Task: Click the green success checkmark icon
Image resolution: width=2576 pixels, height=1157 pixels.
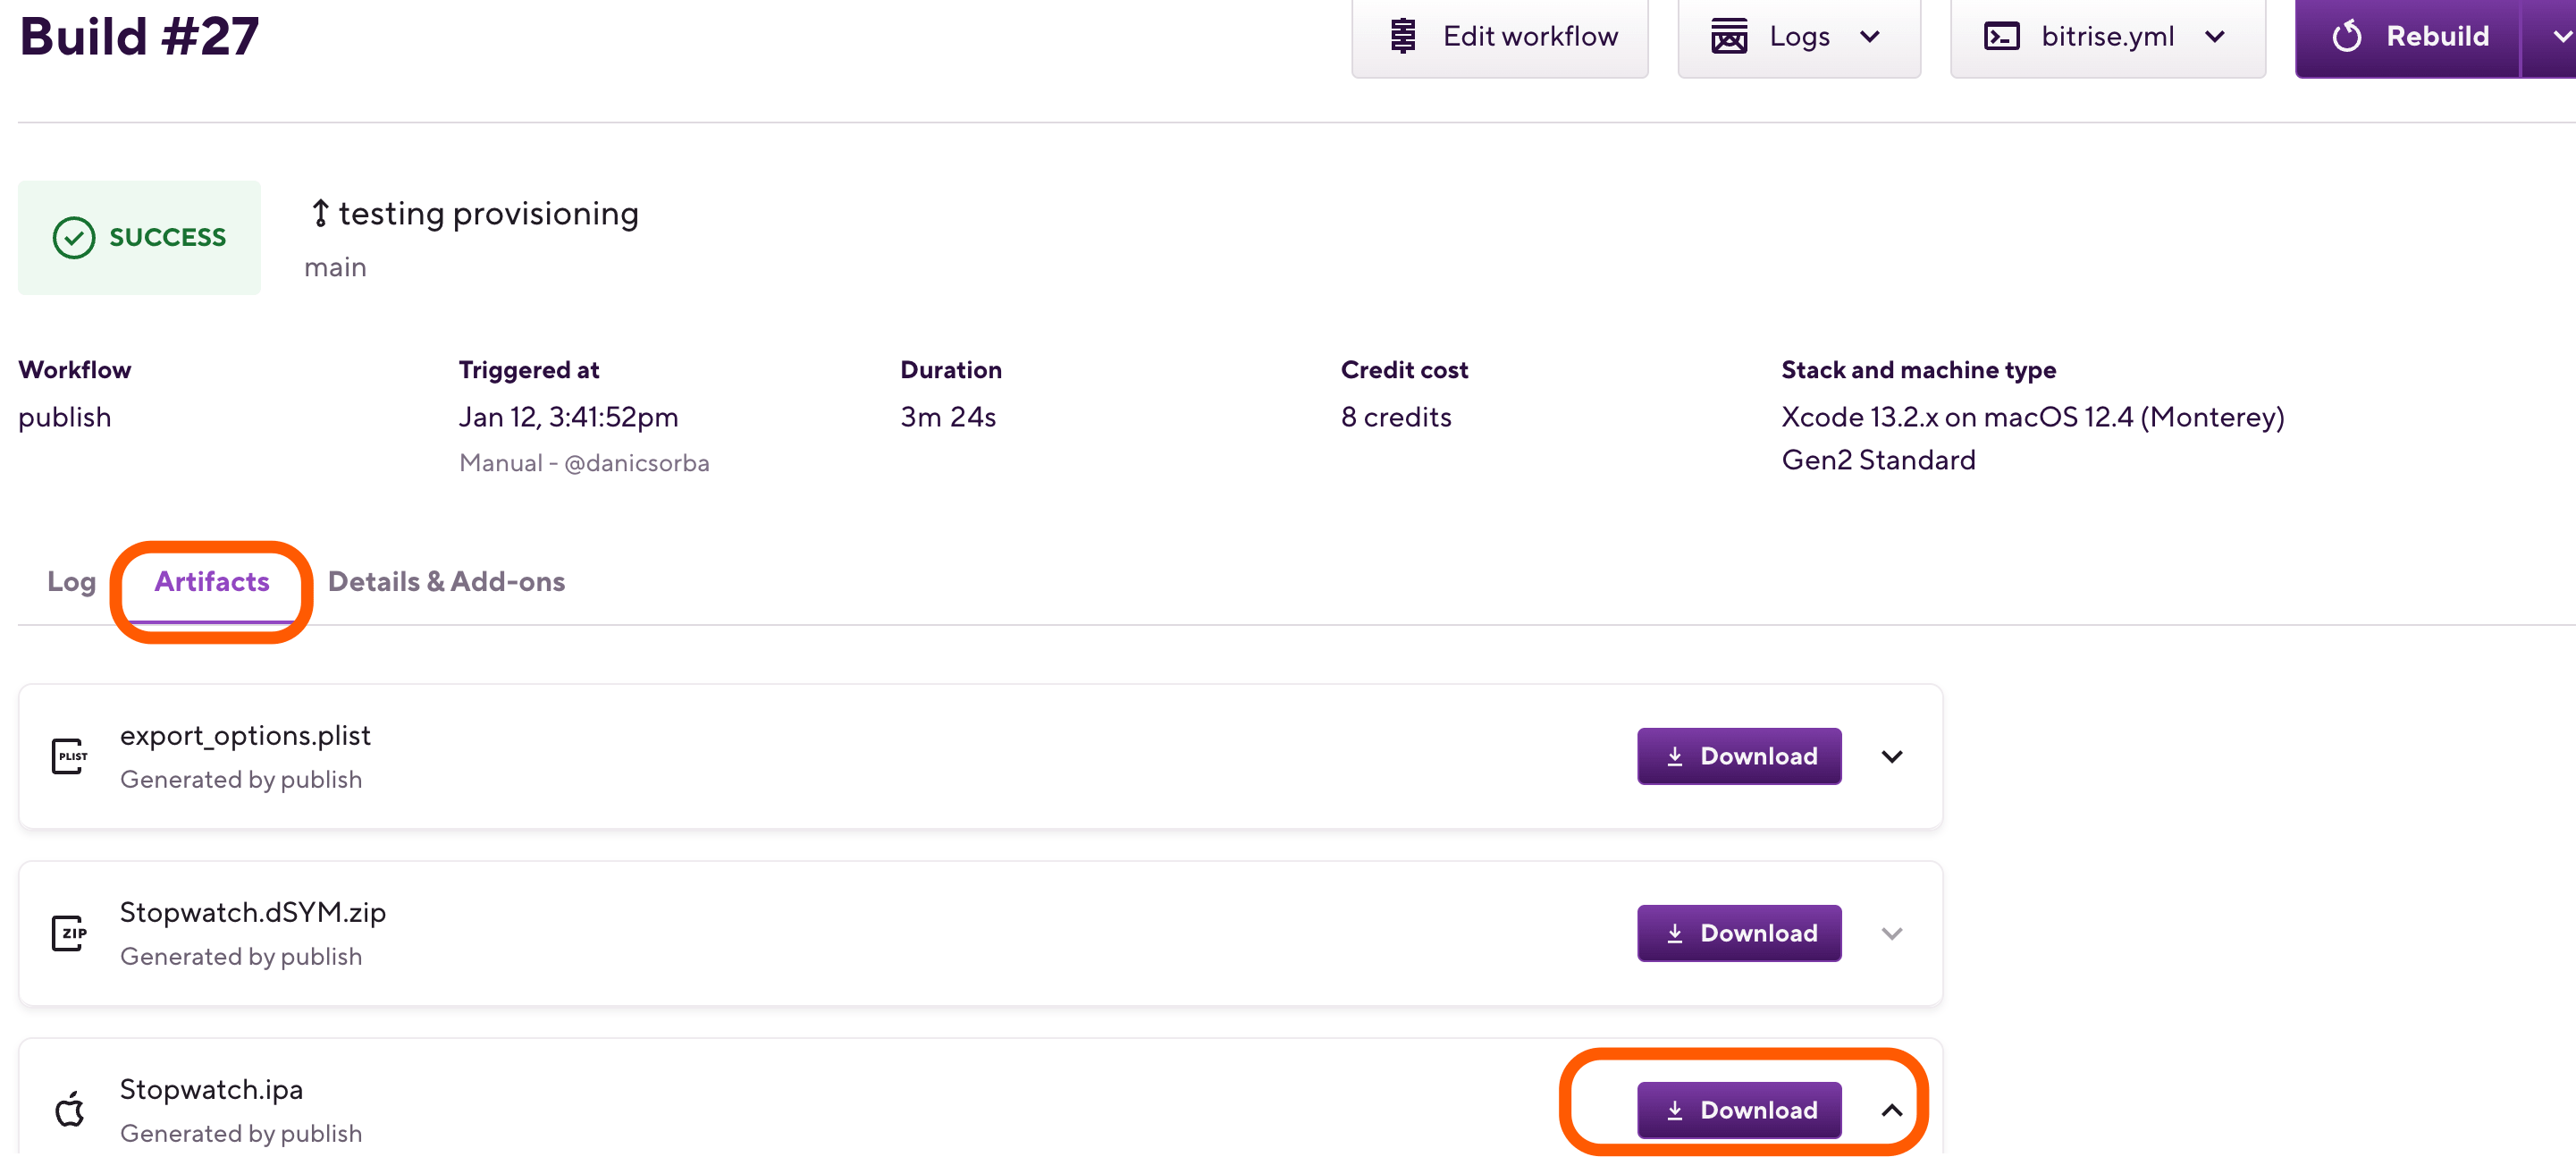Action: pos(74,237)
